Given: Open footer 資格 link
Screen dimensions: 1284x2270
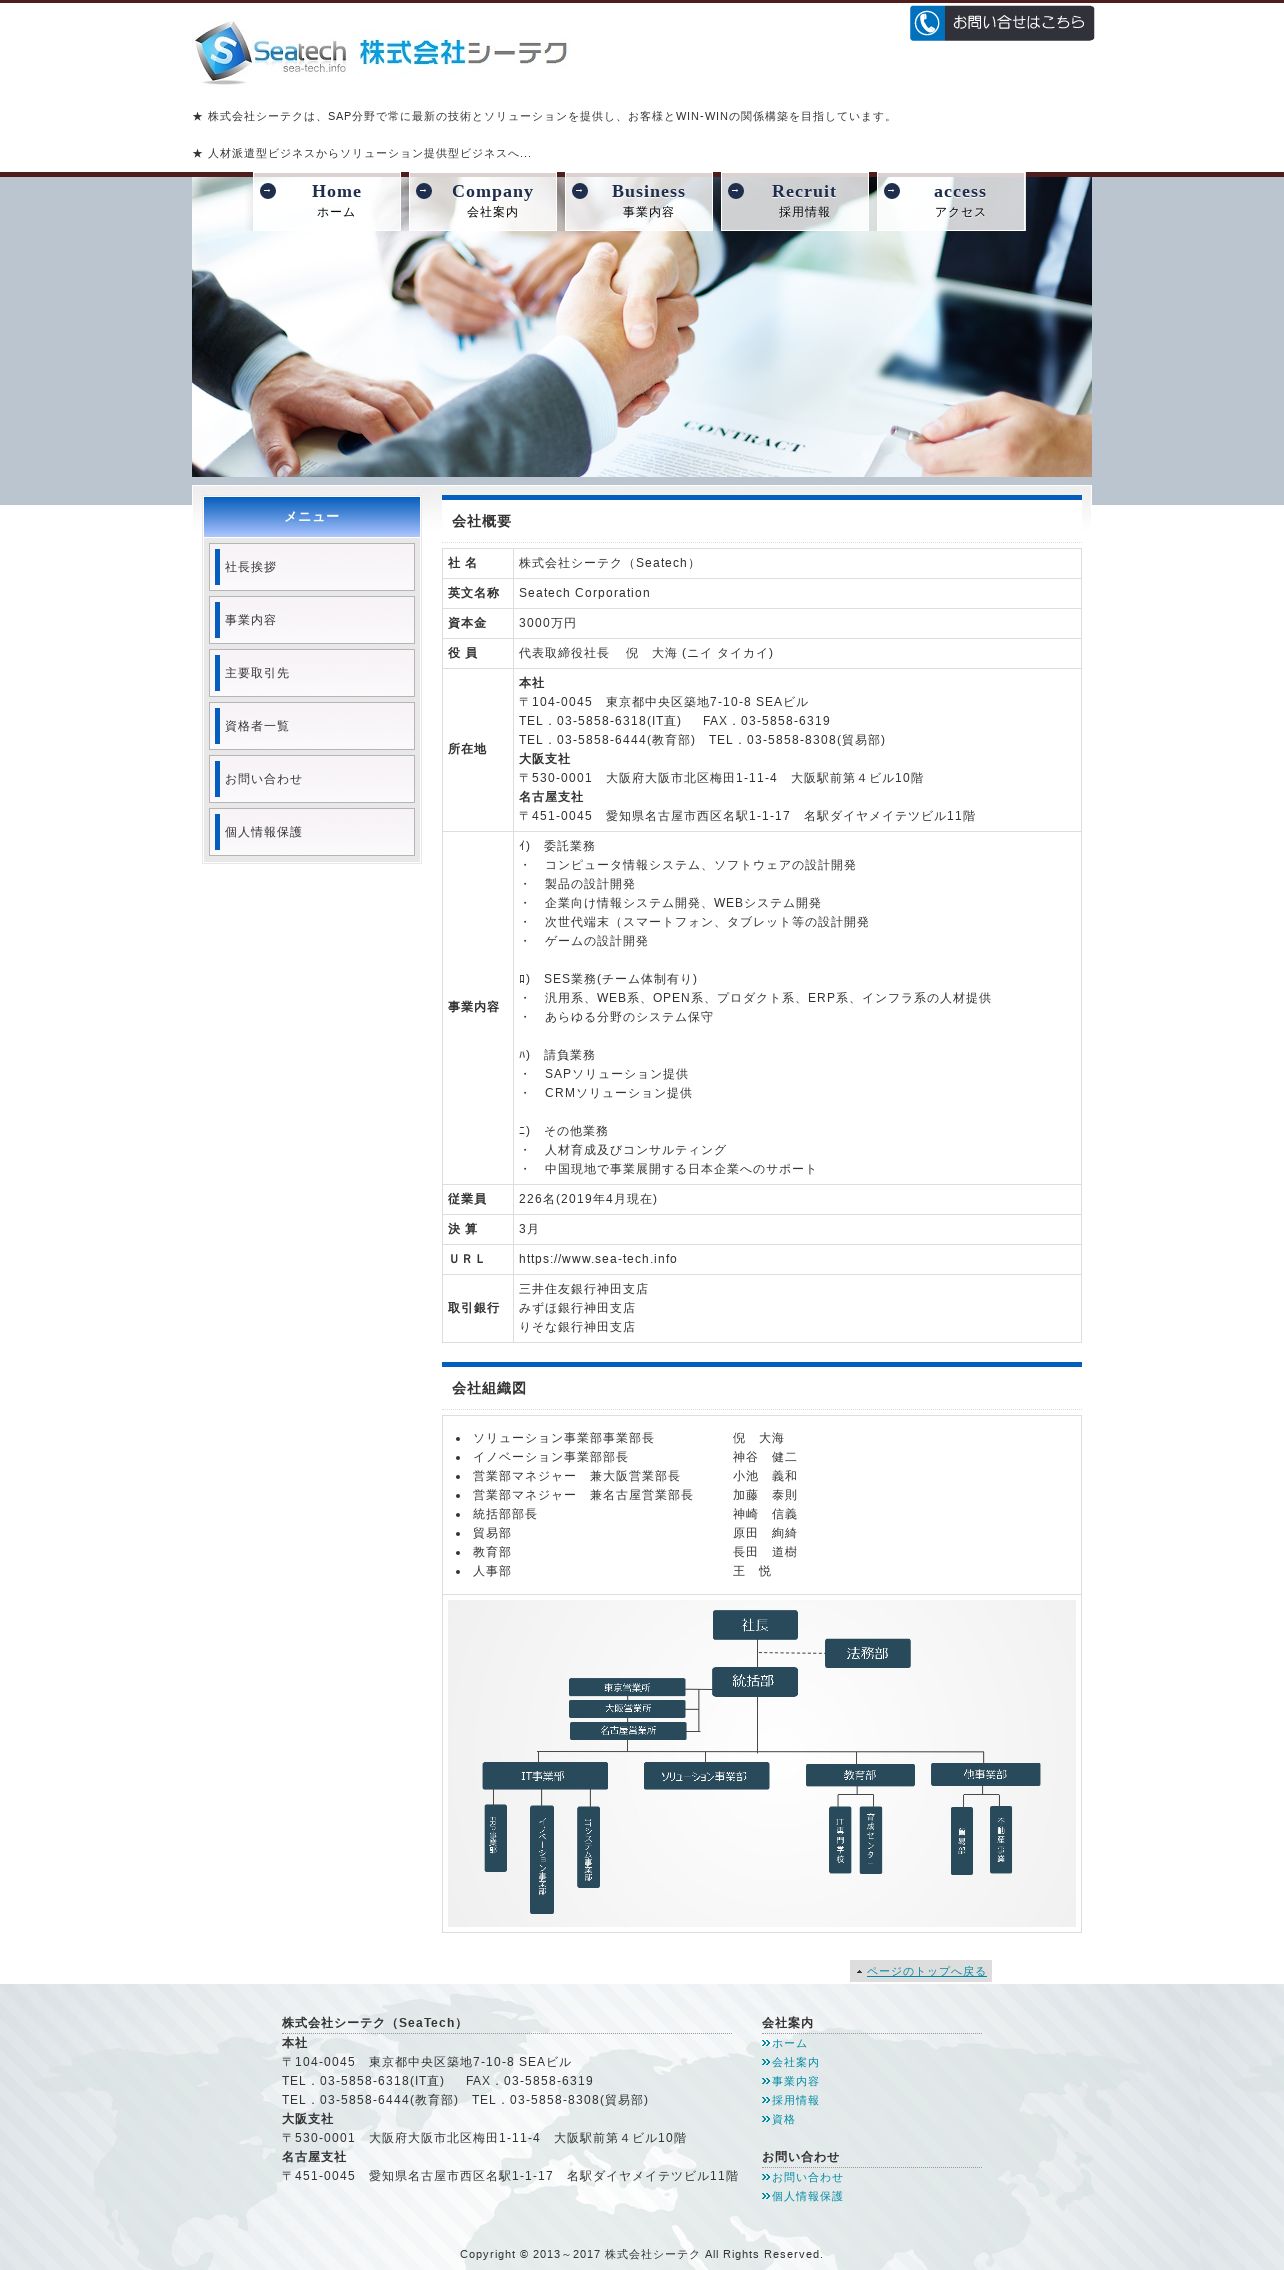Looking at the screenshot, I should [783, 2119].
